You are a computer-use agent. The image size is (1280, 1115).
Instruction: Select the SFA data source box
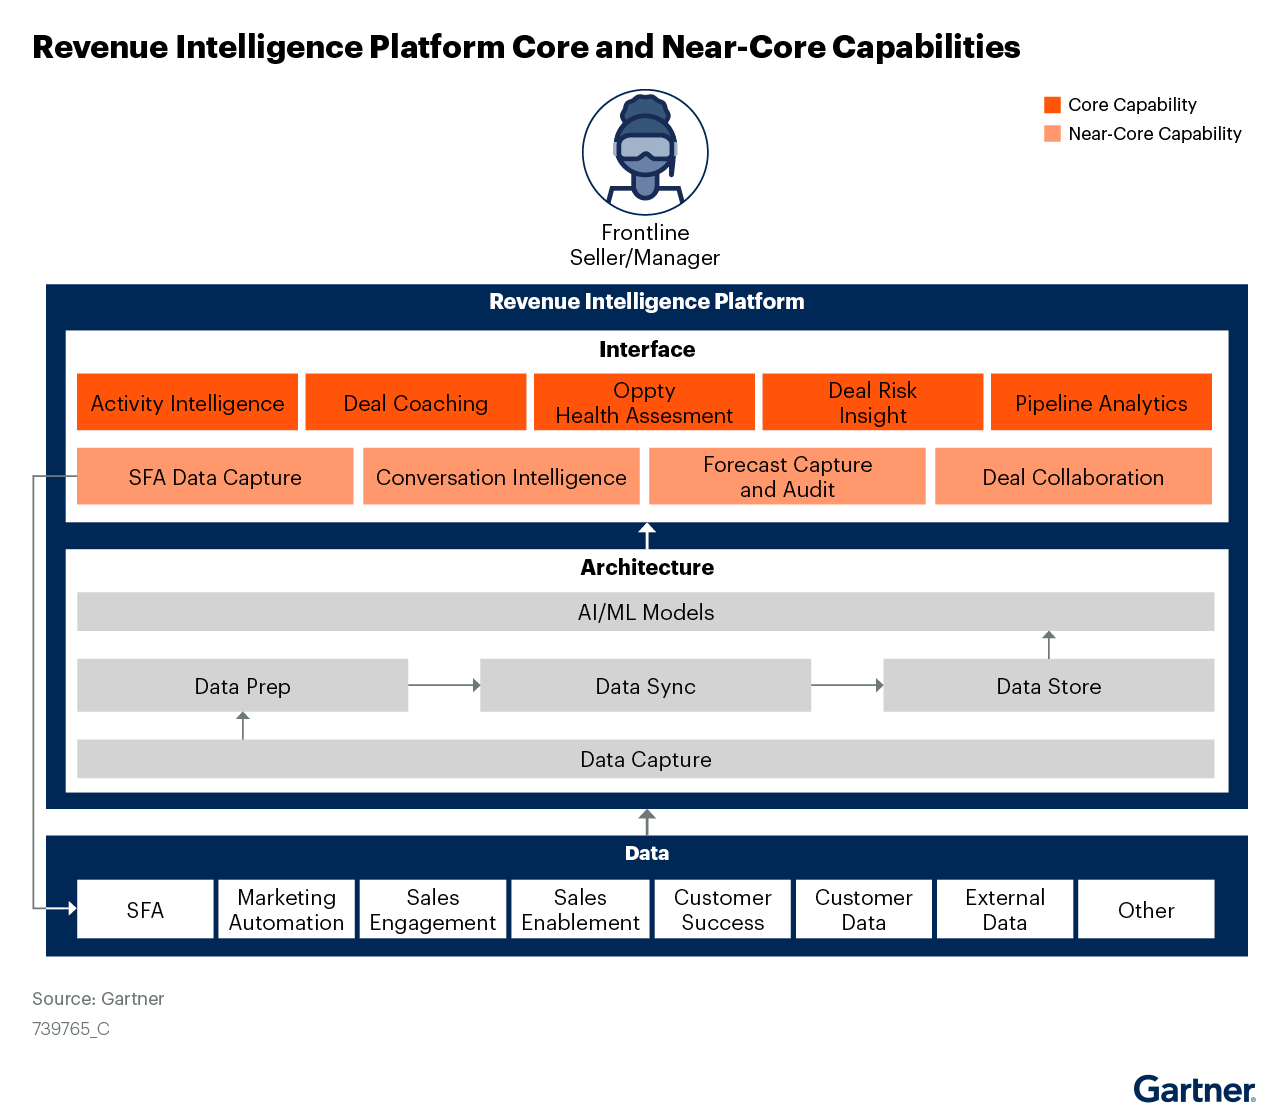pyautogui.click(x=145, y=909)
